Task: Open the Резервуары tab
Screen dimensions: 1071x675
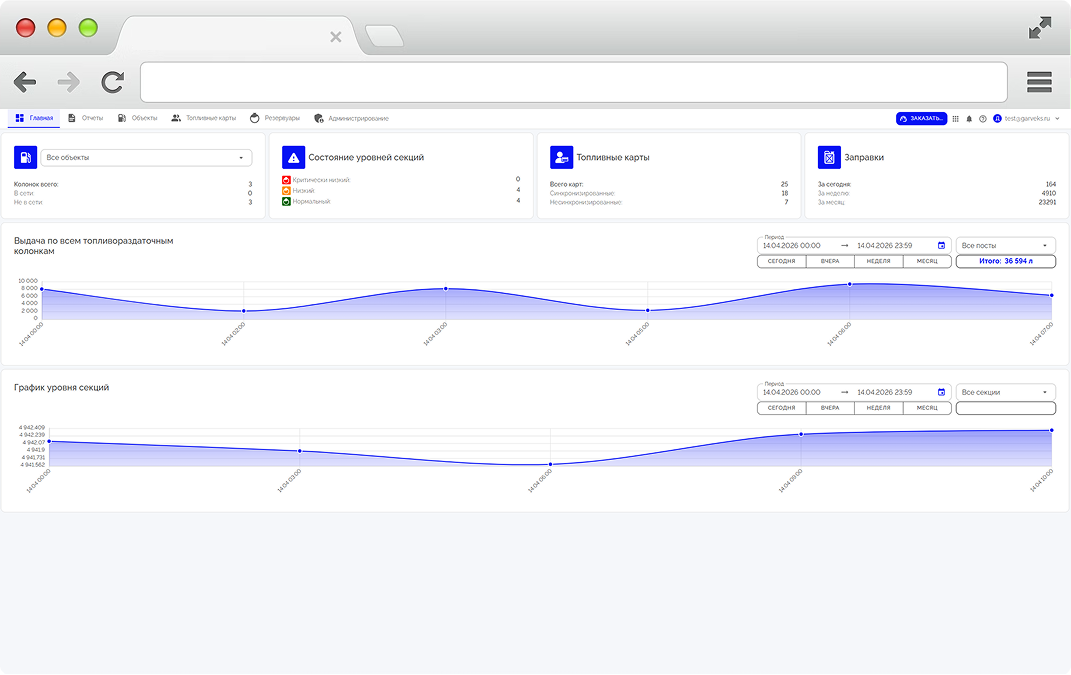Action: pos(275,118)
